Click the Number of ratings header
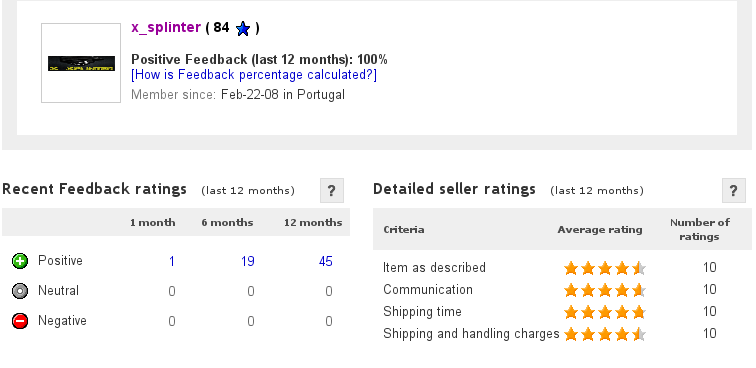 coord(700,230)
